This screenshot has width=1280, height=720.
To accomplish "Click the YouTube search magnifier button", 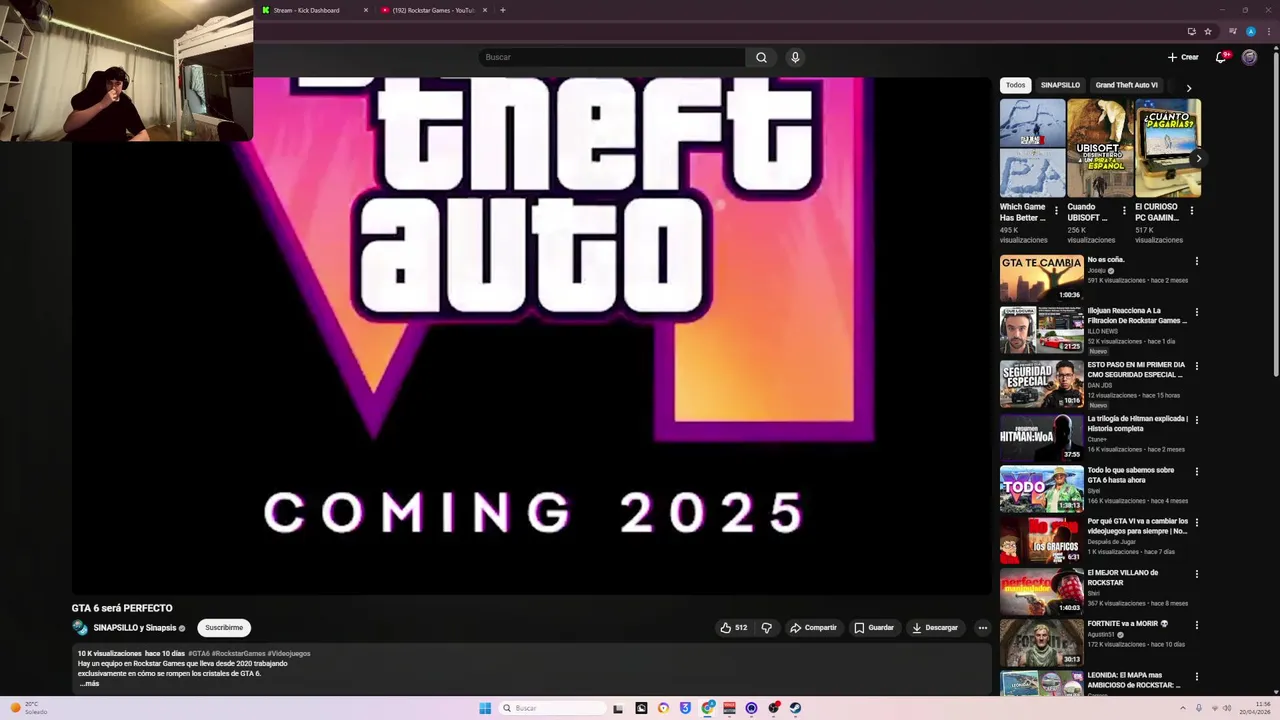I will 761,57.
